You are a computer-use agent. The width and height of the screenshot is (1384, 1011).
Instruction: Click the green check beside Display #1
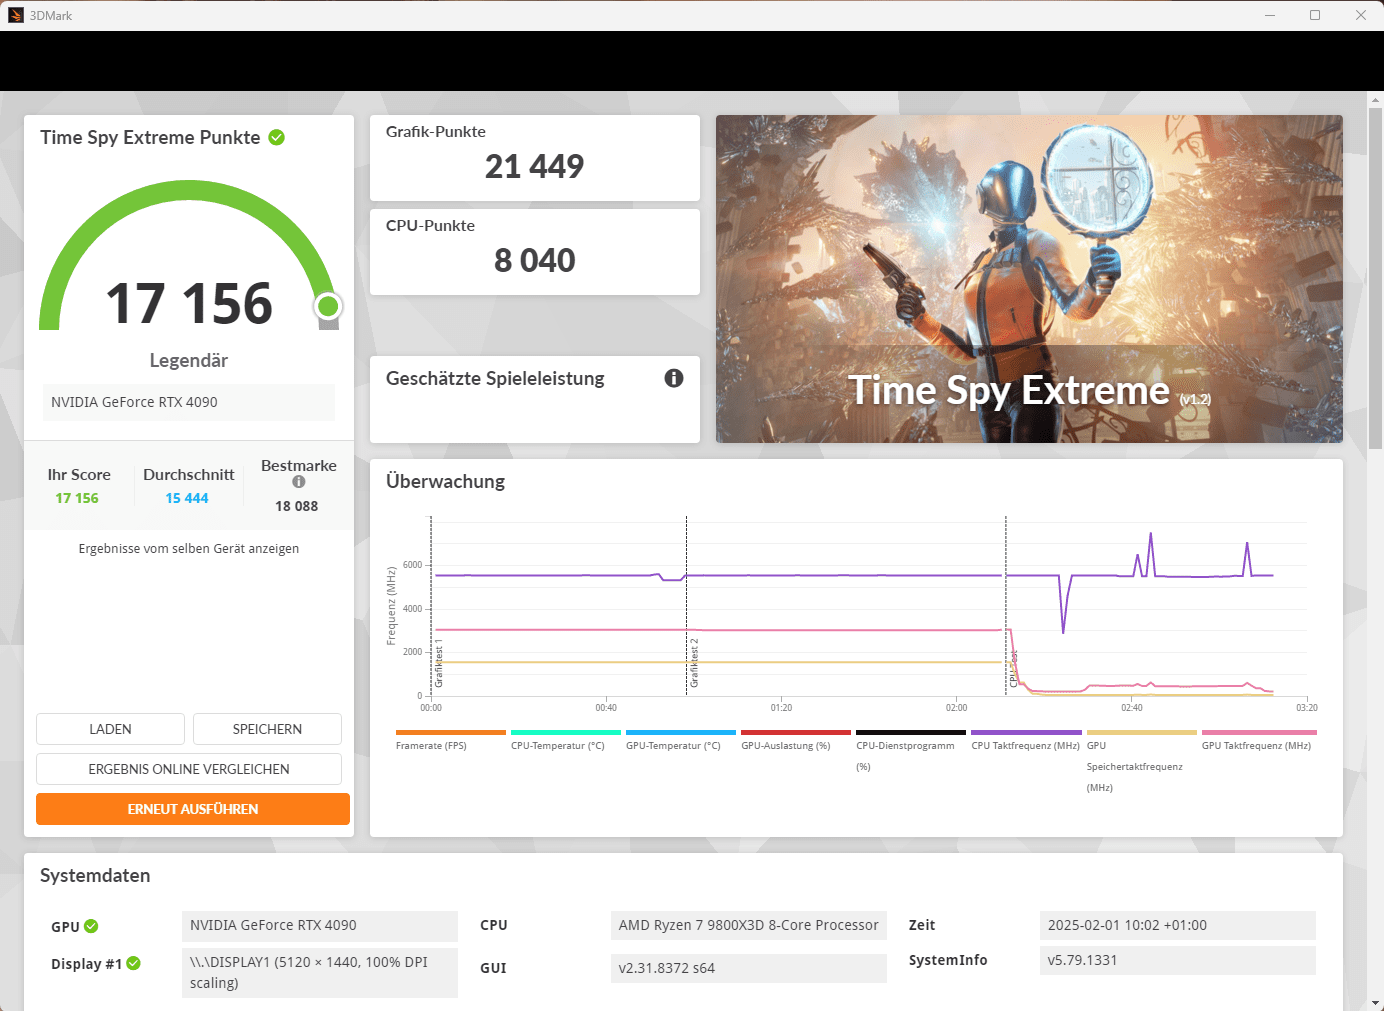[134, 963]
